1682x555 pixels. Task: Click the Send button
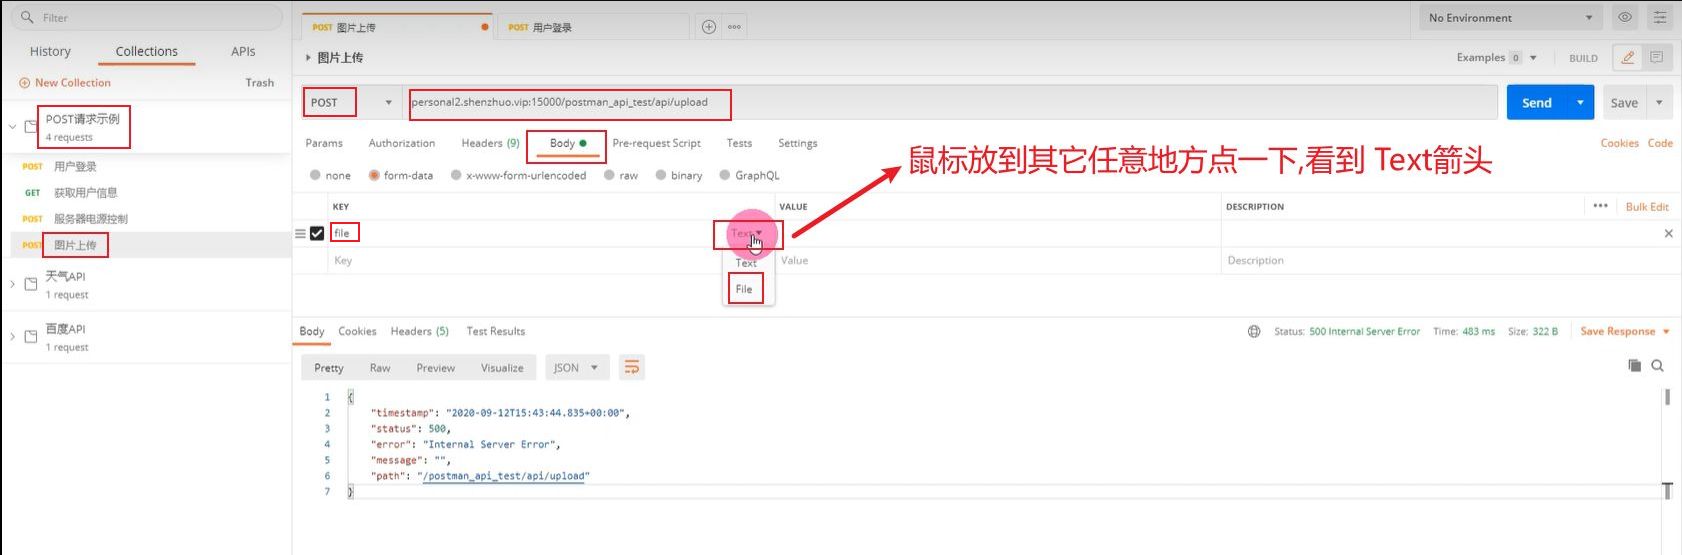point(1536,102)
